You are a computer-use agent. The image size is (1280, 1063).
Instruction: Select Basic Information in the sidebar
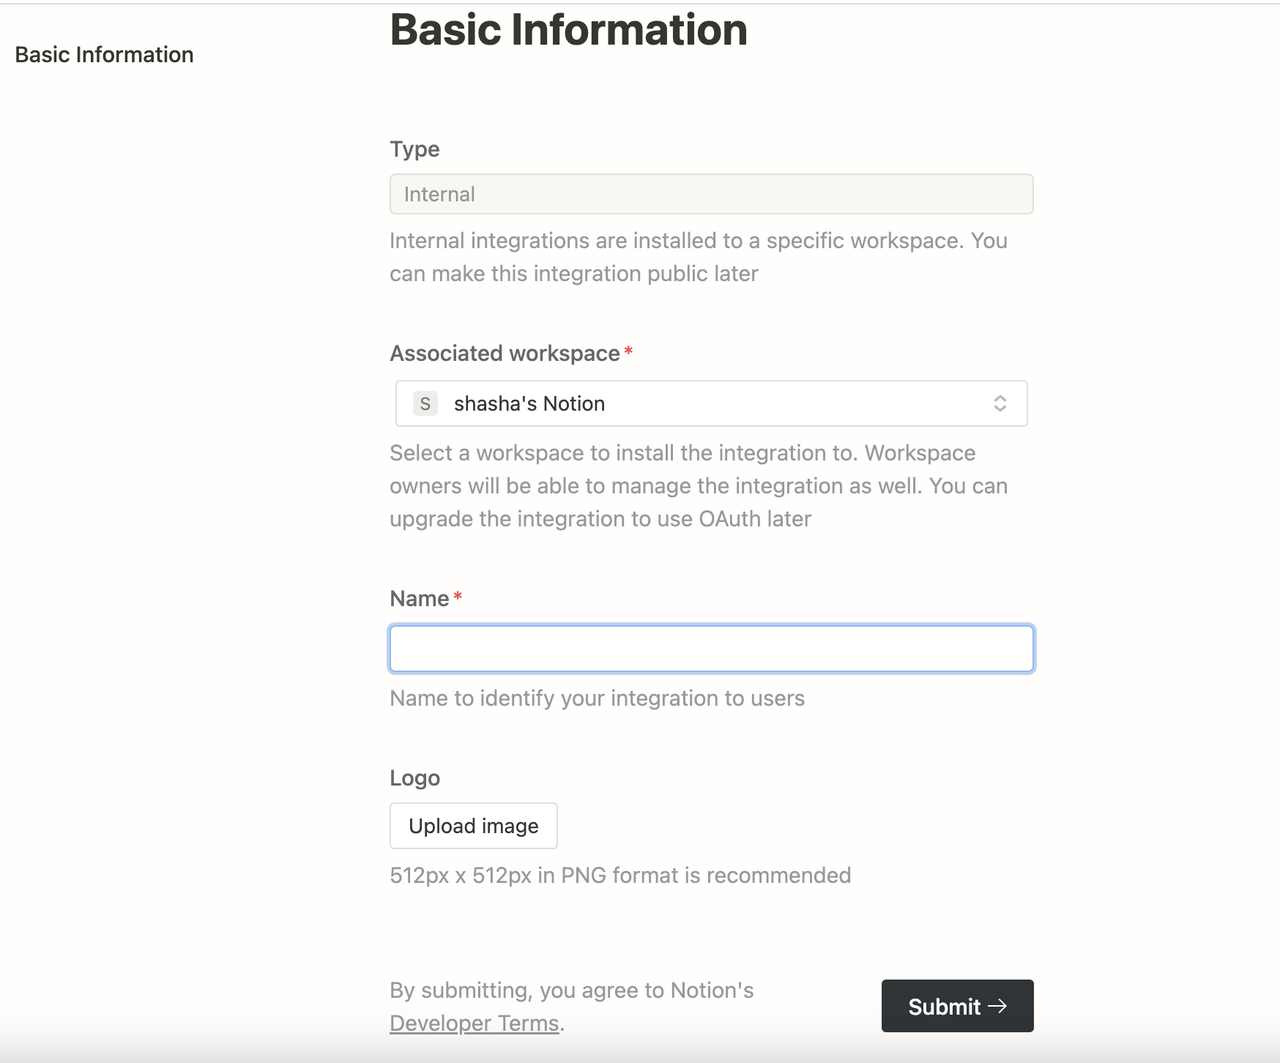click(104, 55)
